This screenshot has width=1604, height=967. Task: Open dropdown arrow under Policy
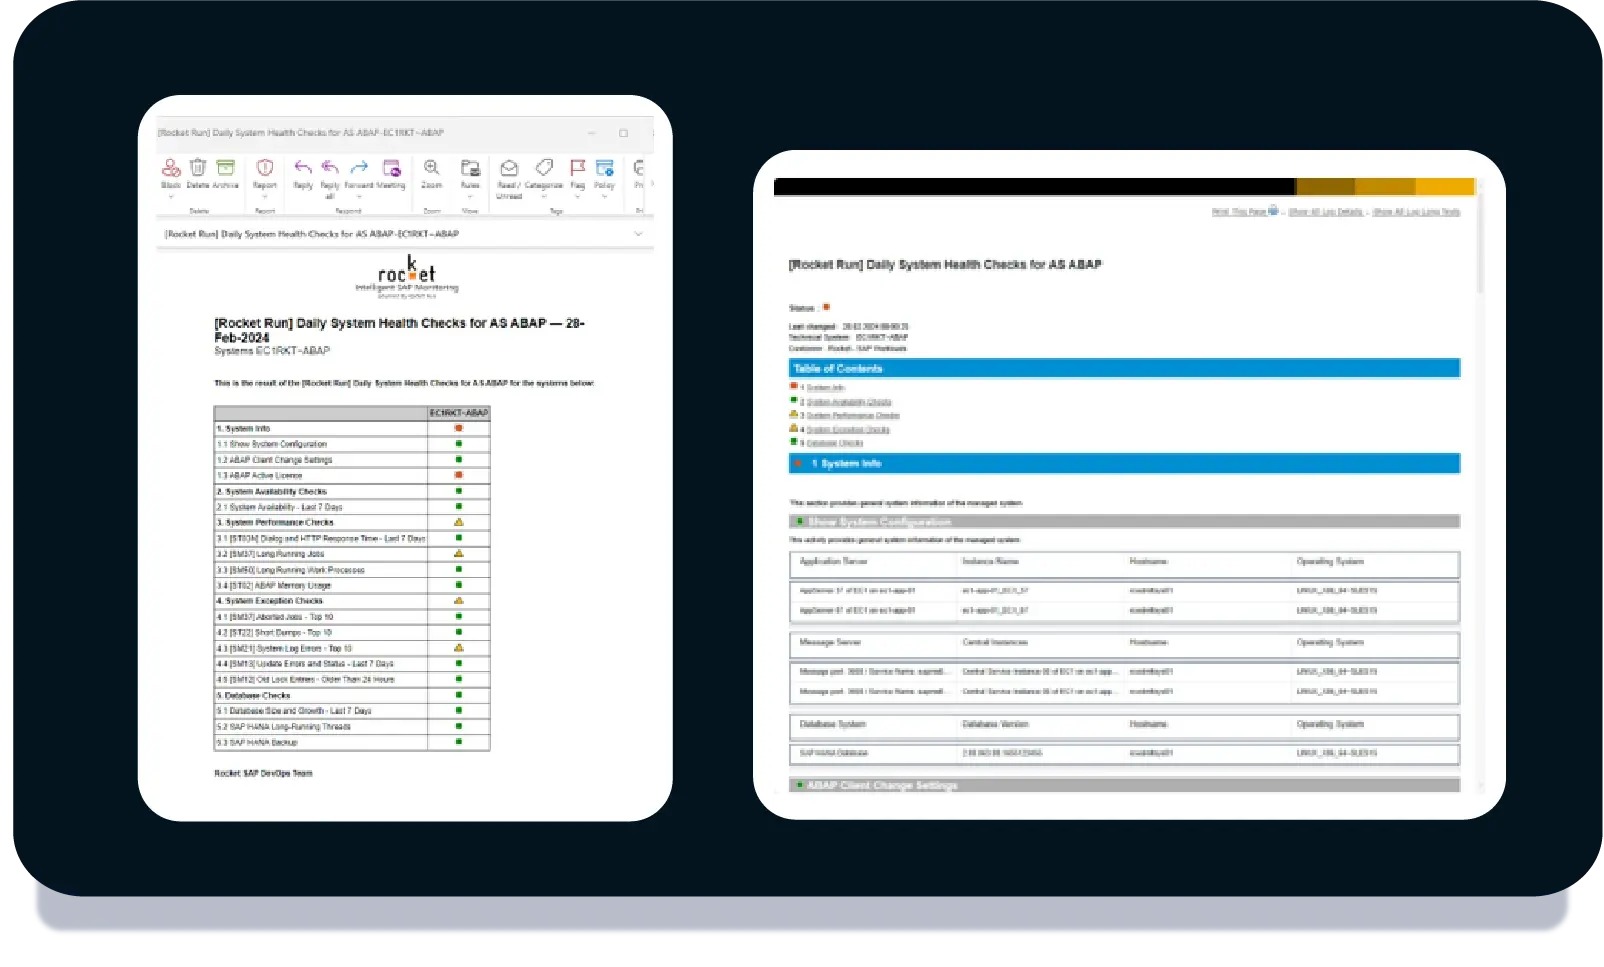[605, 197]
